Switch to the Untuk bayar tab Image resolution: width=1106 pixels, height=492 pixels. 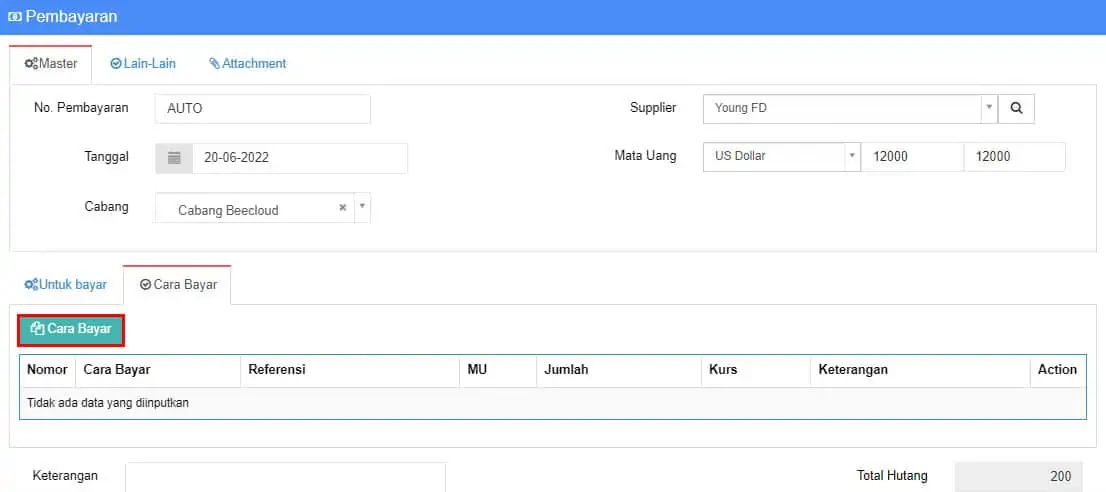(66, 285)
